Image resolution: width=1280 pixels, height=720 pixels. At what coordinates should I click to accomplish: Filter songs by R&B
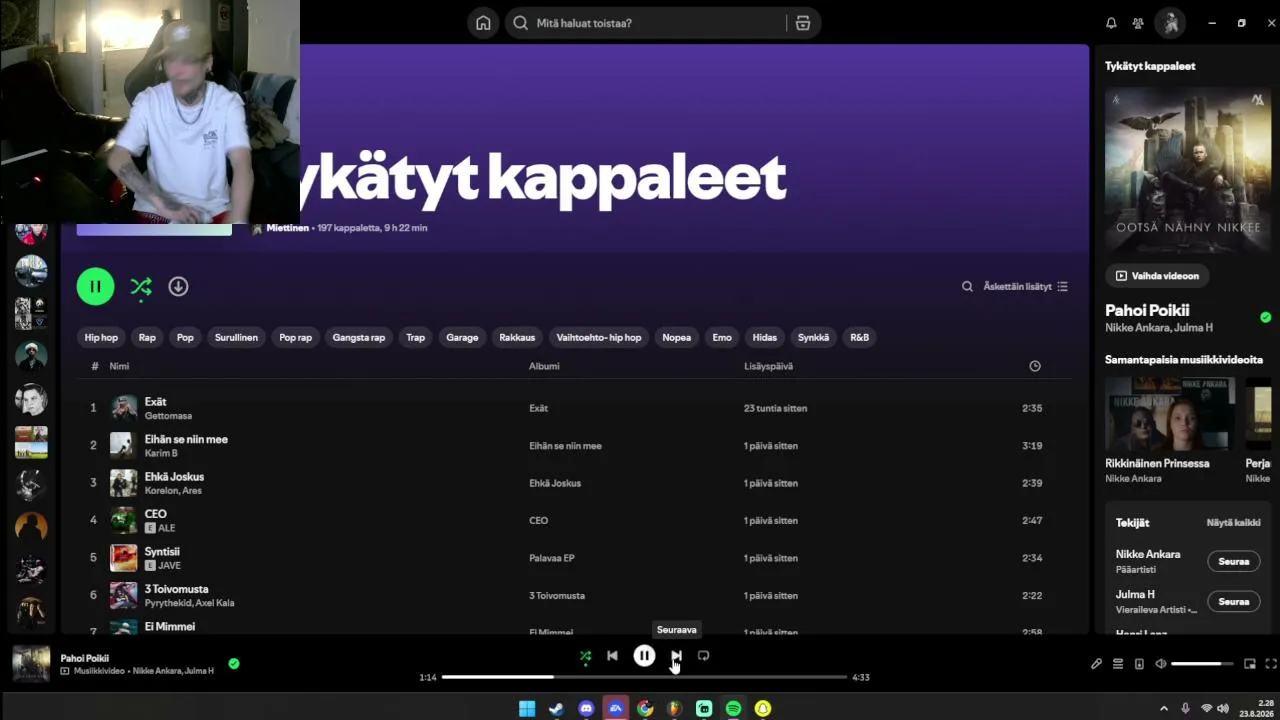pyautogui.click(x=860, y=338)
